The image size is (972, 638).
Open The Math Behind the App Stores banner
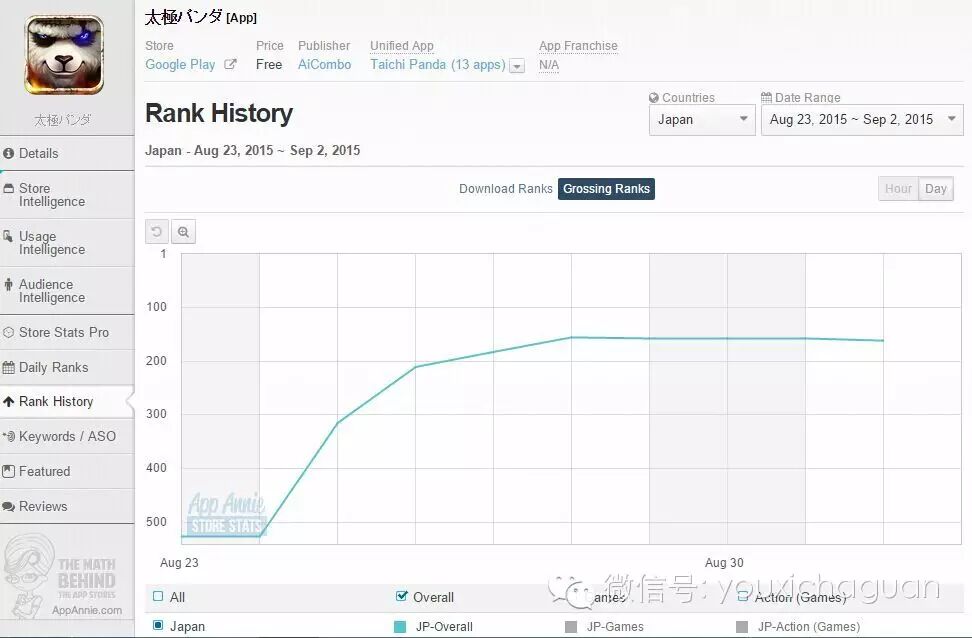click(x=64, y=577)
